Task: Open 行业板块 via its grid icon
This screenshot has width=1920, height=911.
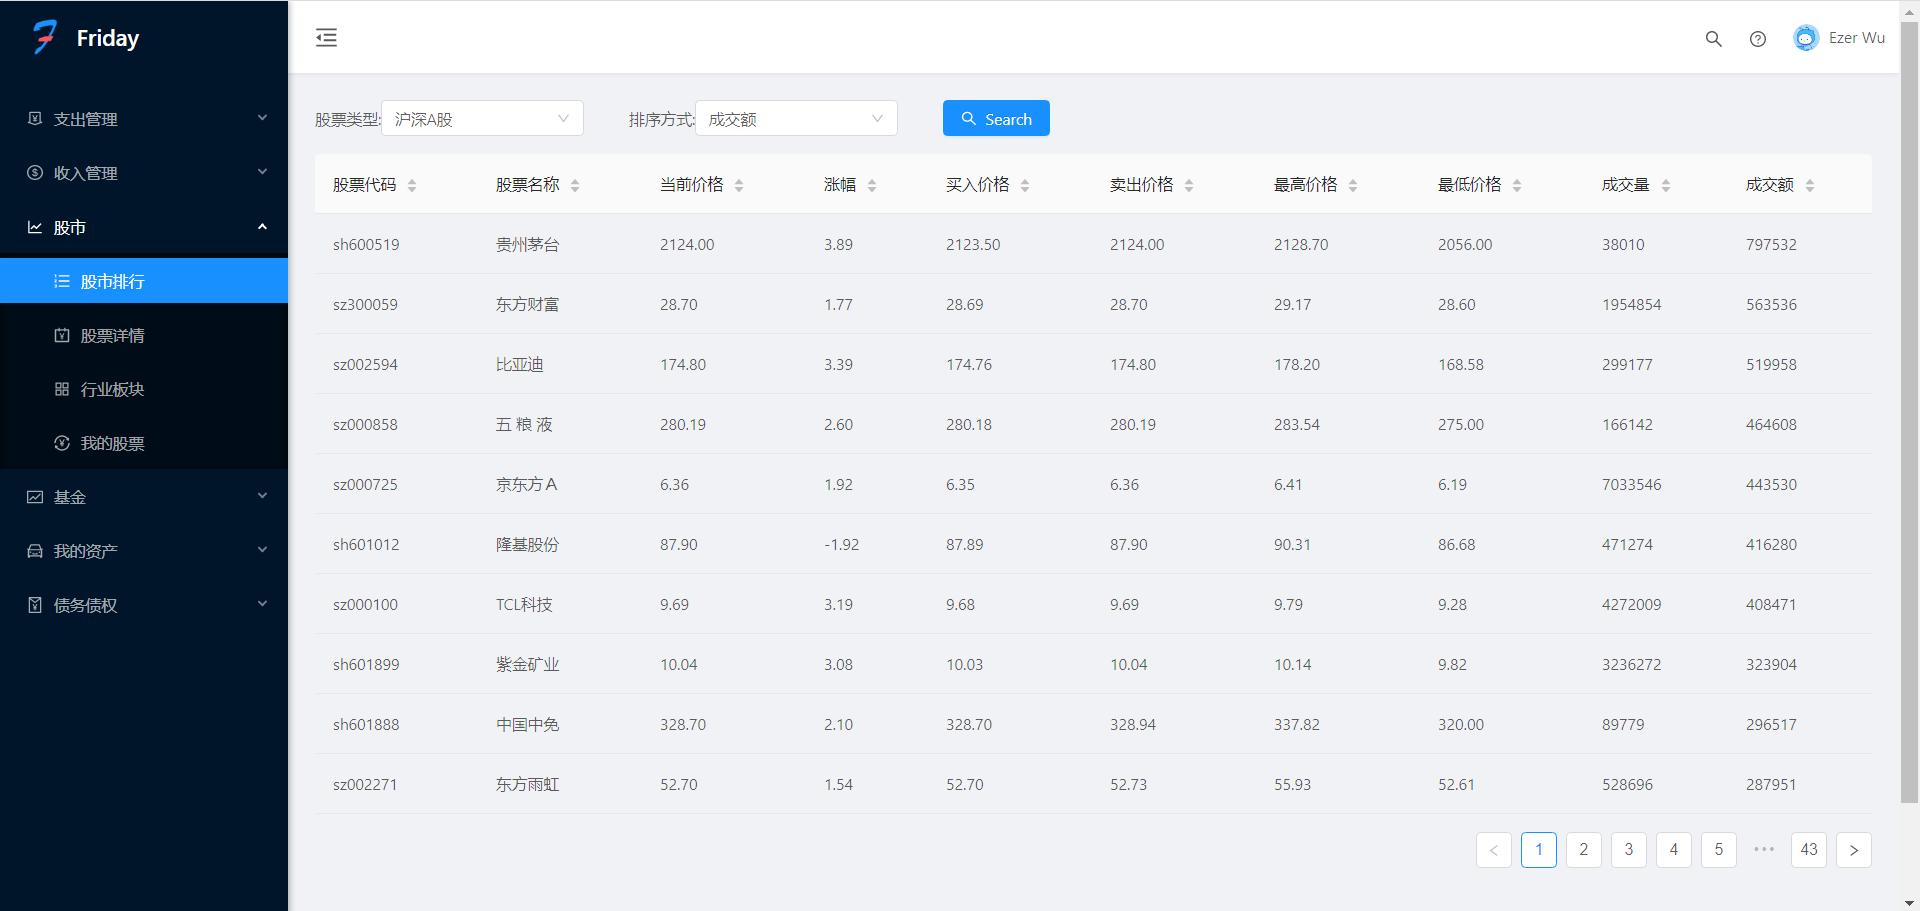Action: pyautogui.click(x=61, y=389)
